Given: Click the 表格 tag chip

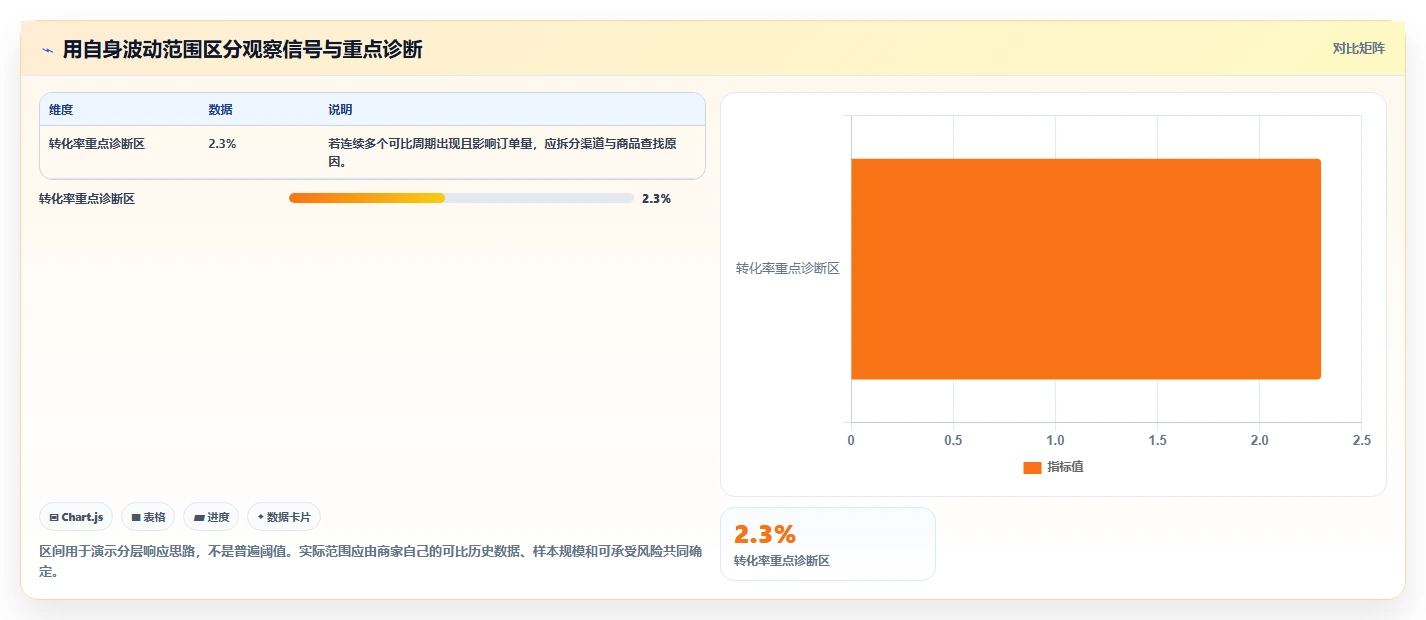Looking at the screenshot, I should point(148,517).
